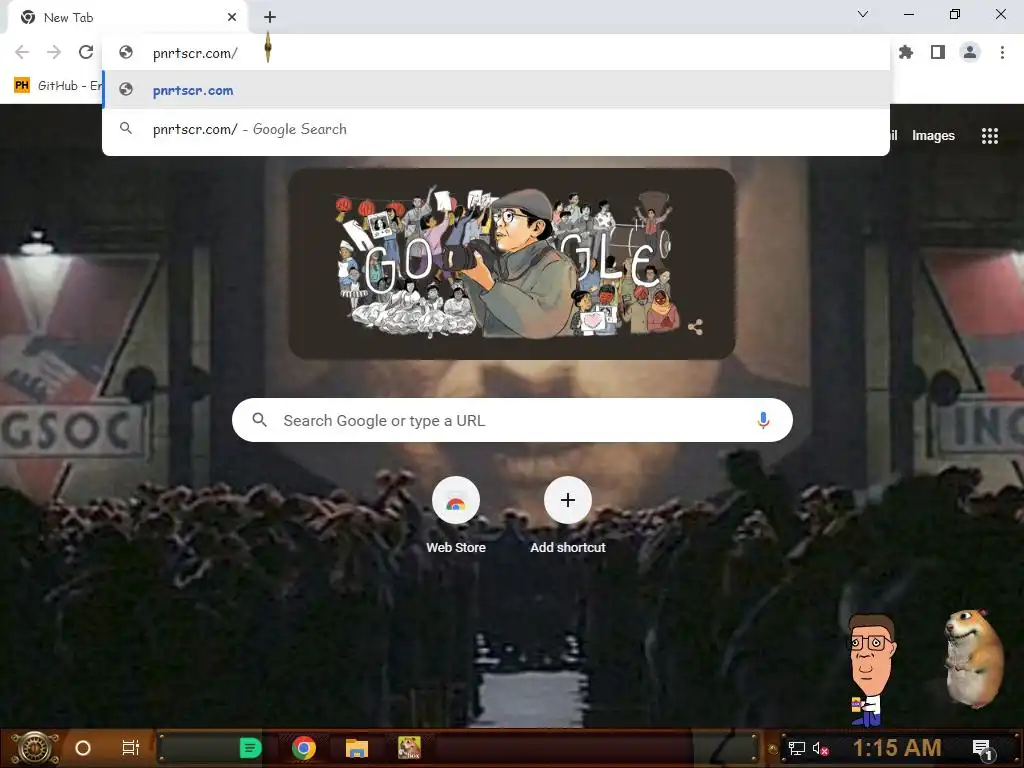Open the notification center icon

pos(982,749)
